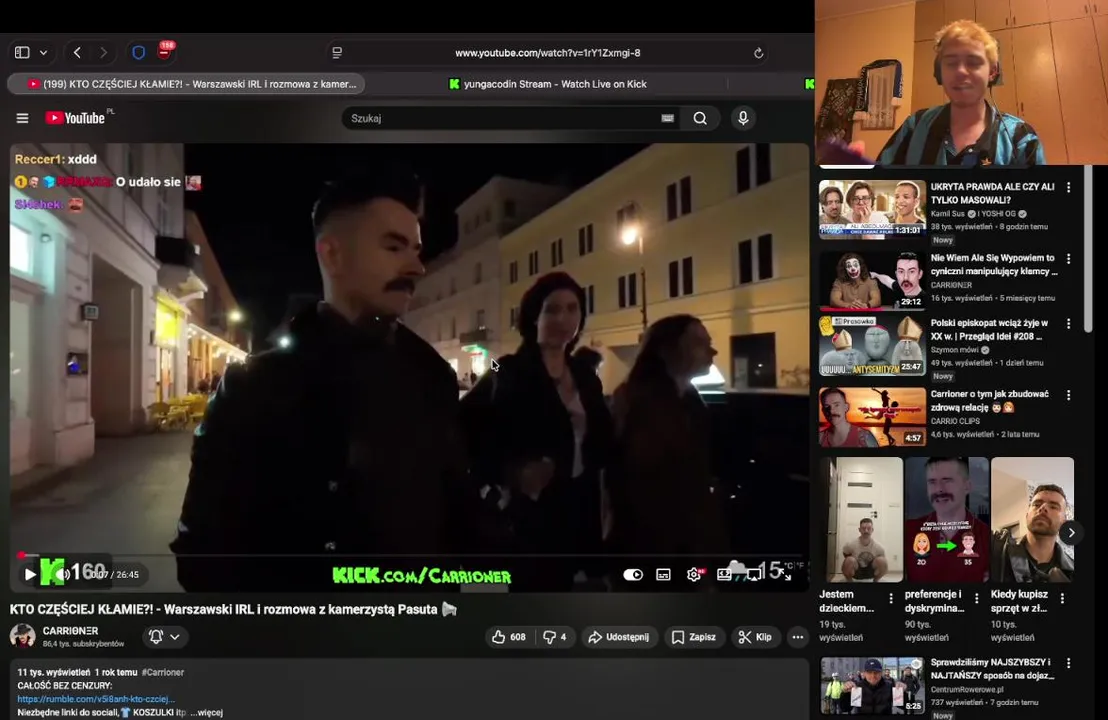
Task: Open the Kiedy kupisz sprzęt short
Action: click(1032, 519)
